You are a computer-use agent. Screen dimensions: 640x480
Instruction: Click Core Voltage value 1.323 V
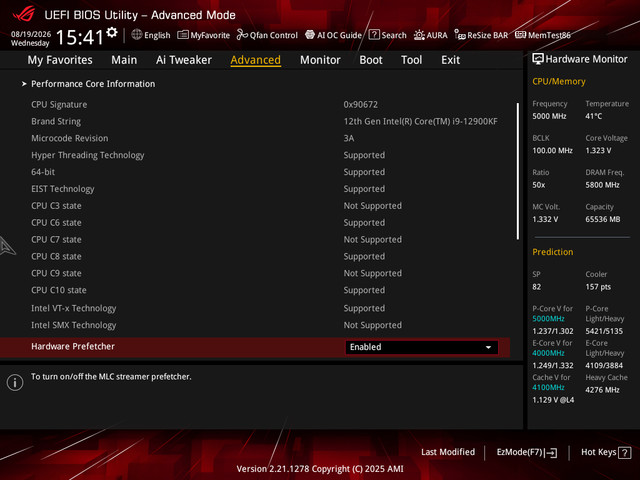point(598,151)
